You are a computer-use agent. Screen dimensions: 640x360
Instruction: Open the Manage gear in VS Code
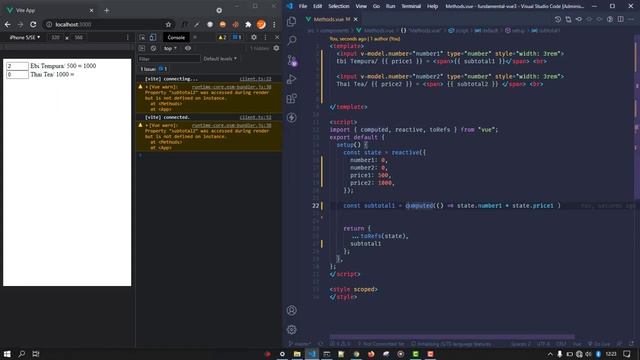291,329
